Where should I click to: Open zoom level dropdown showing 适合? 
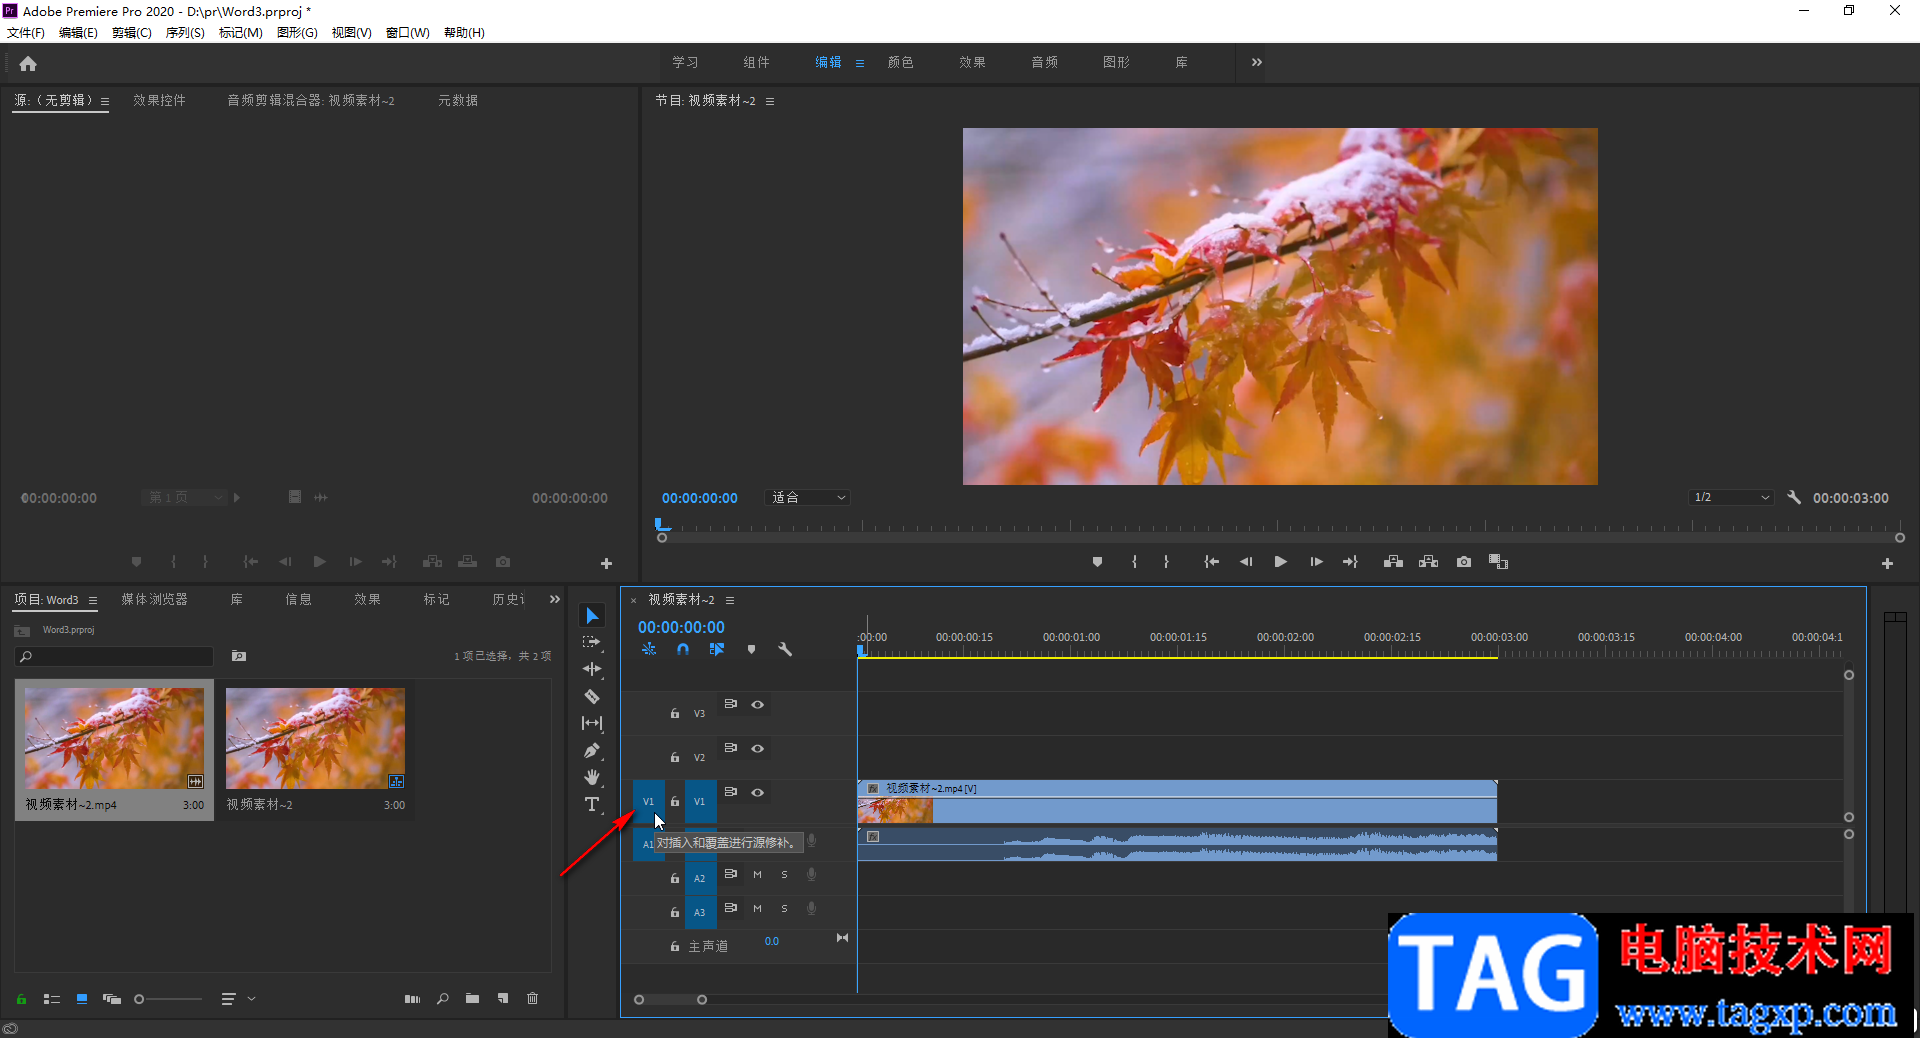pos(808,497)
